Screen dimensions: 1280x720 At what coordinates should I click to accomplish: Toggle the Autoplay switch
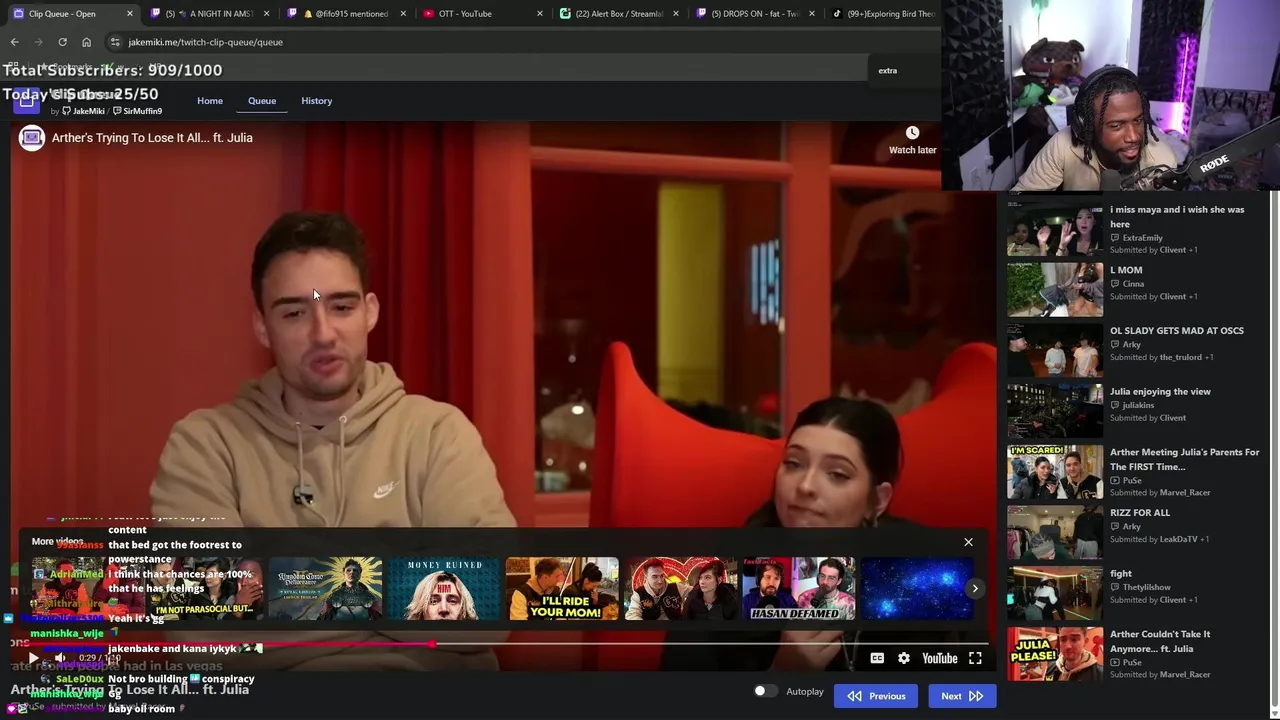765,691
